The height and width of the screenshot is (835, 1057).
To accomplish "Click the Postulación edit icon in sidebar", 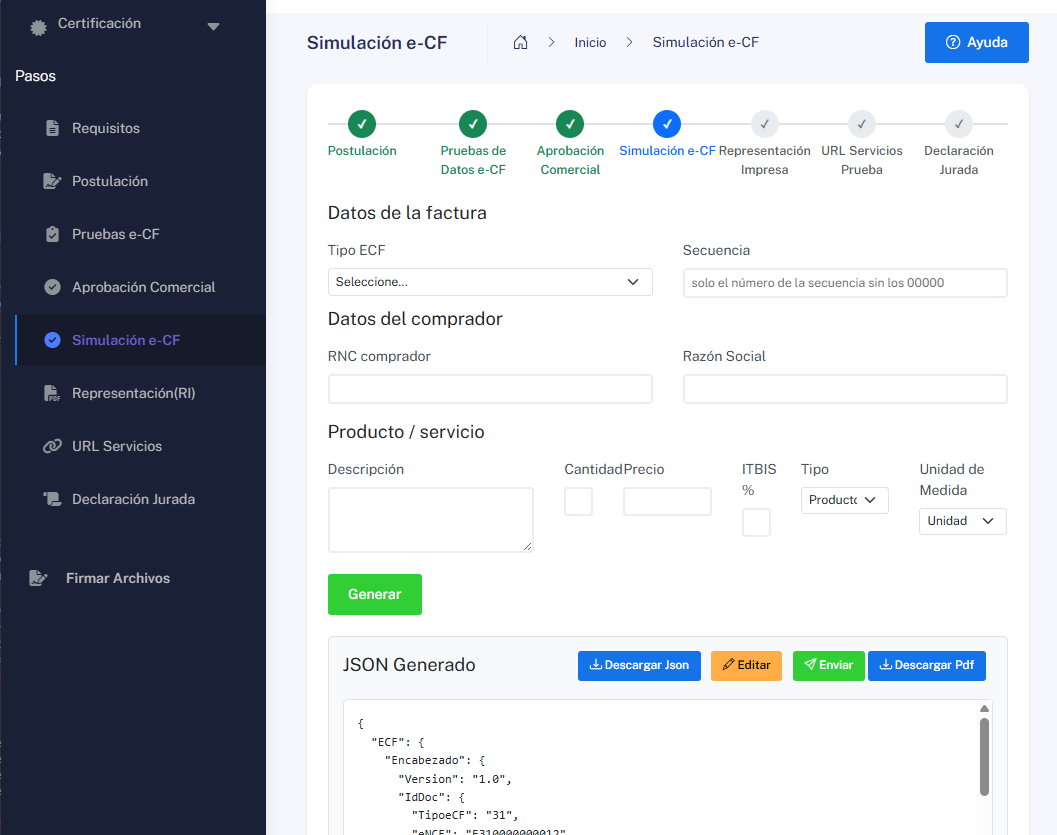I will (52, 181).
